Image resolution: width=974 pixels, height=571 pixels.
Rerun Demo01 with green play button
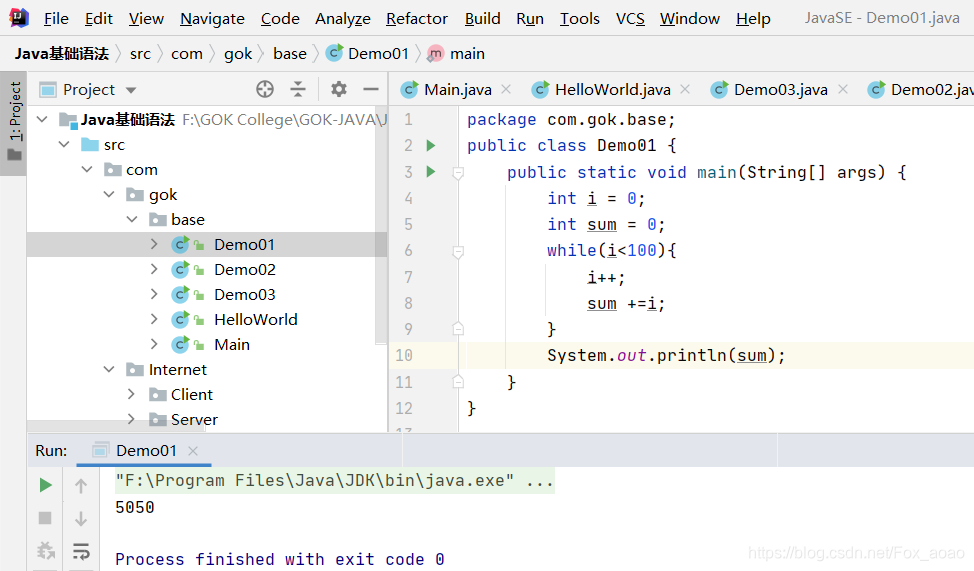tap(45, 485)
